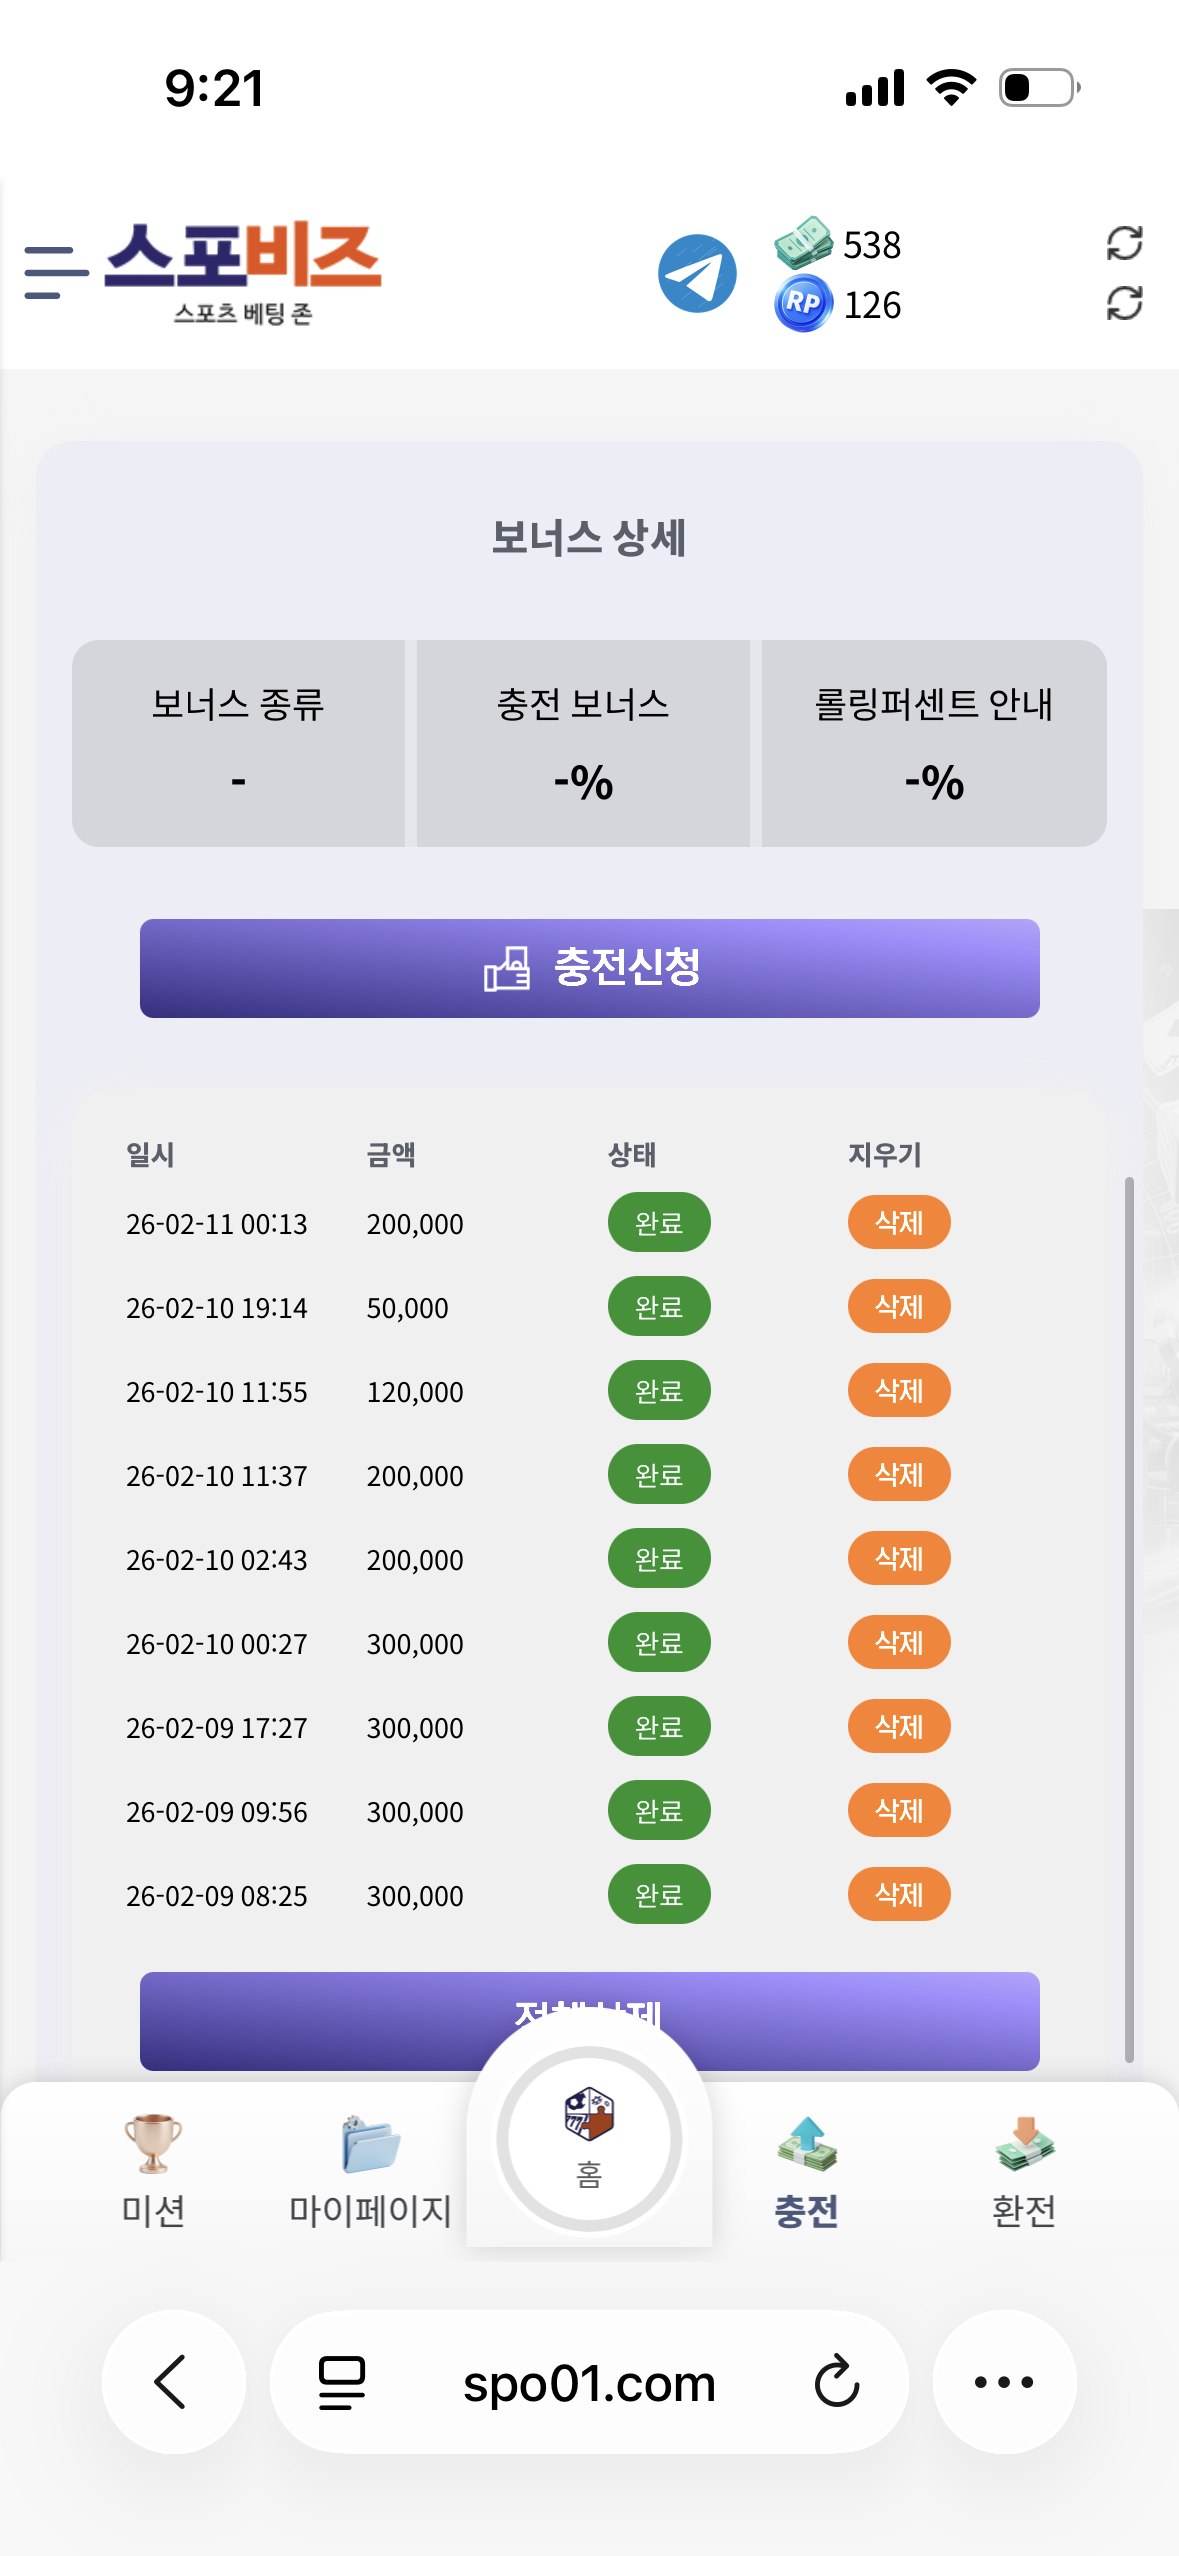Remove the 120,000 deposit row
The image size is (1179, 2556).
[898, 1390]
